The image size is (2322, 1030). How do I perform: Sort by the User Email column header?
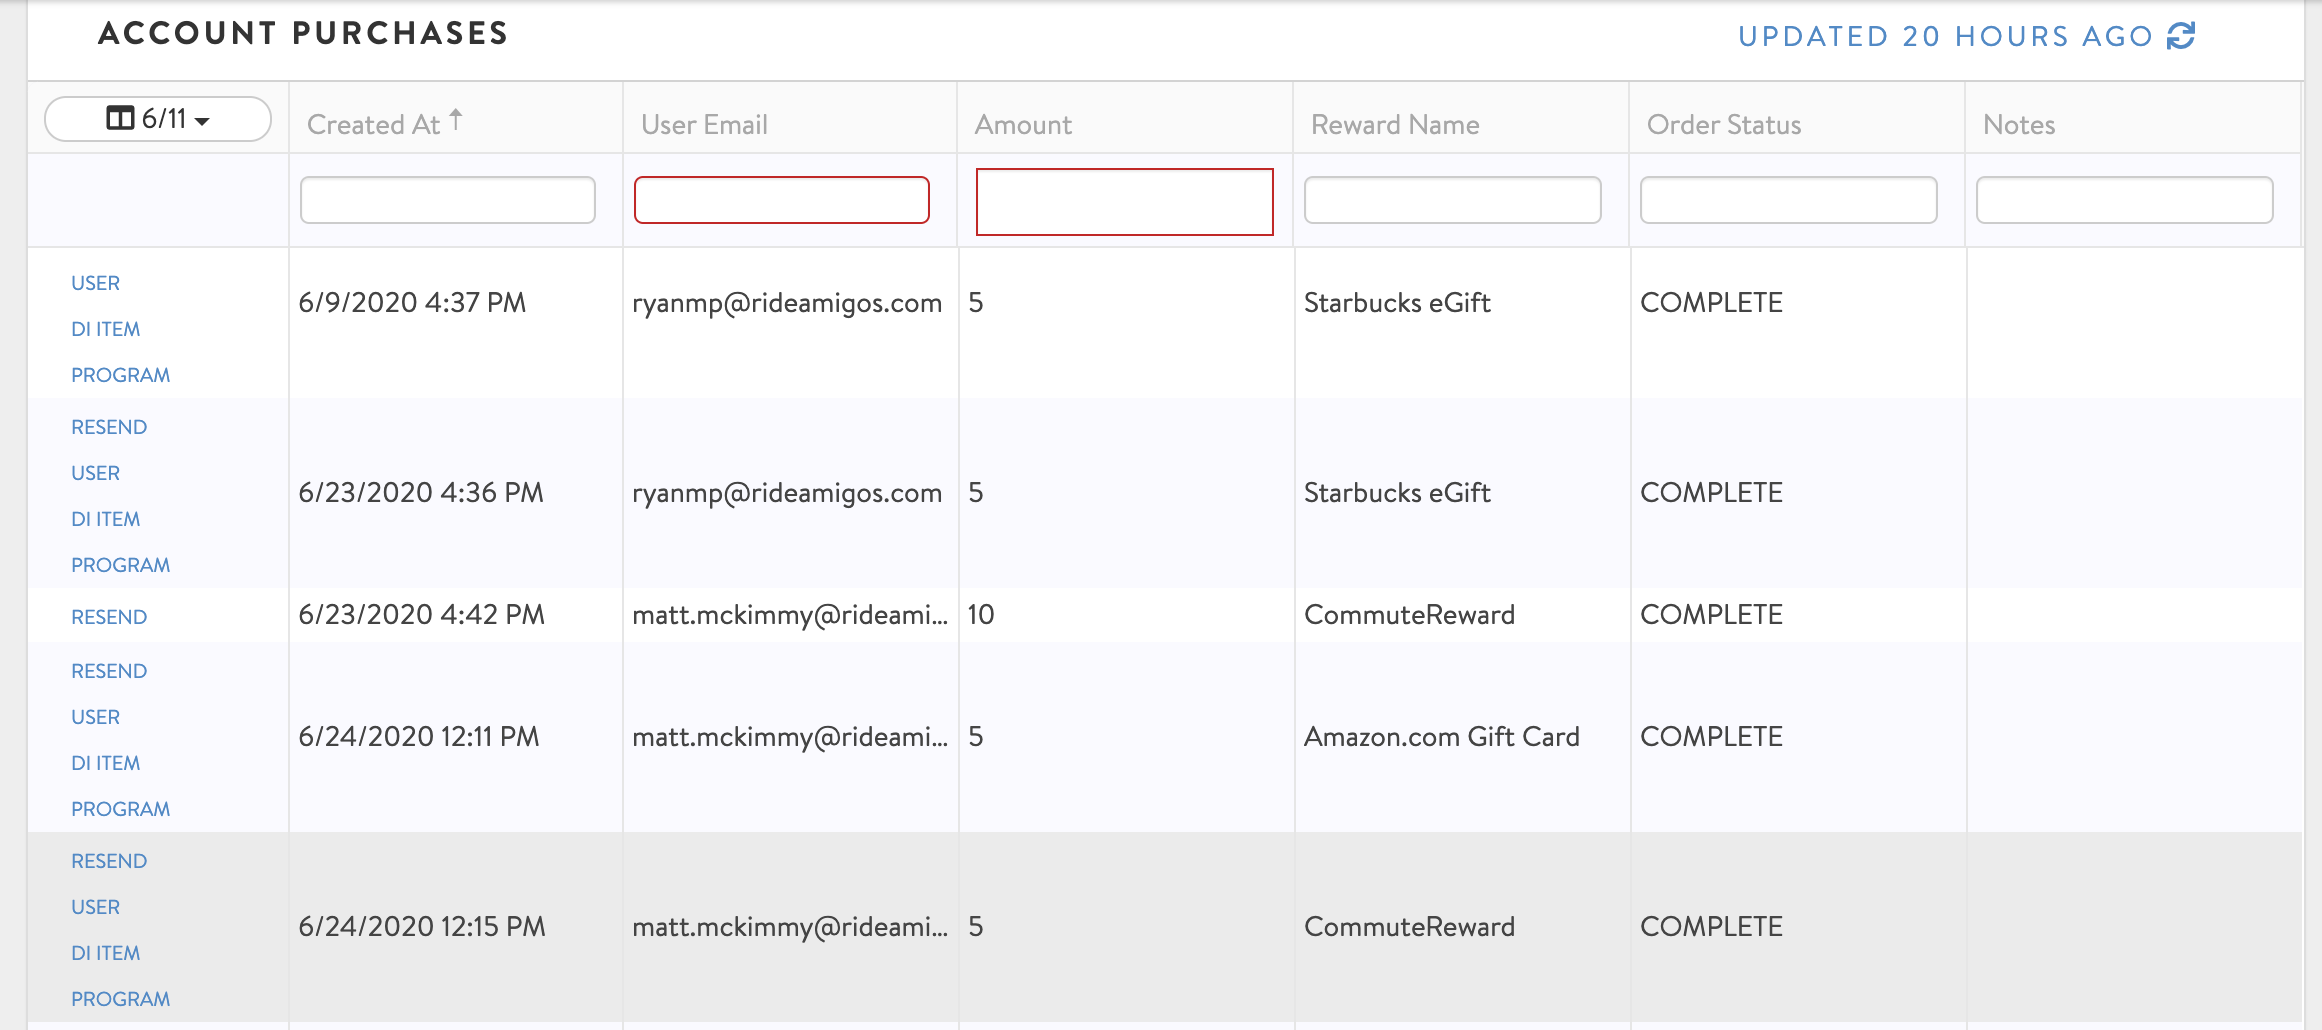[x=704, y=125]
